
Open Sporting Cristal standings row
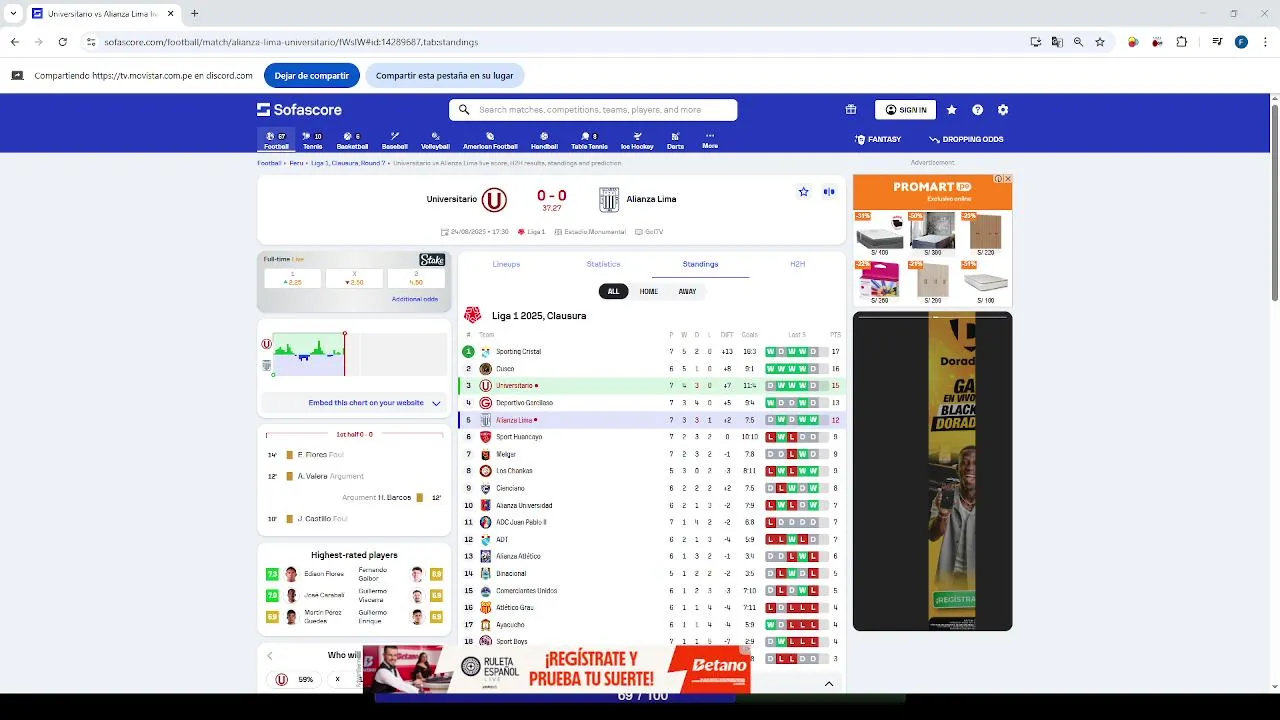(x=651, y=352)
